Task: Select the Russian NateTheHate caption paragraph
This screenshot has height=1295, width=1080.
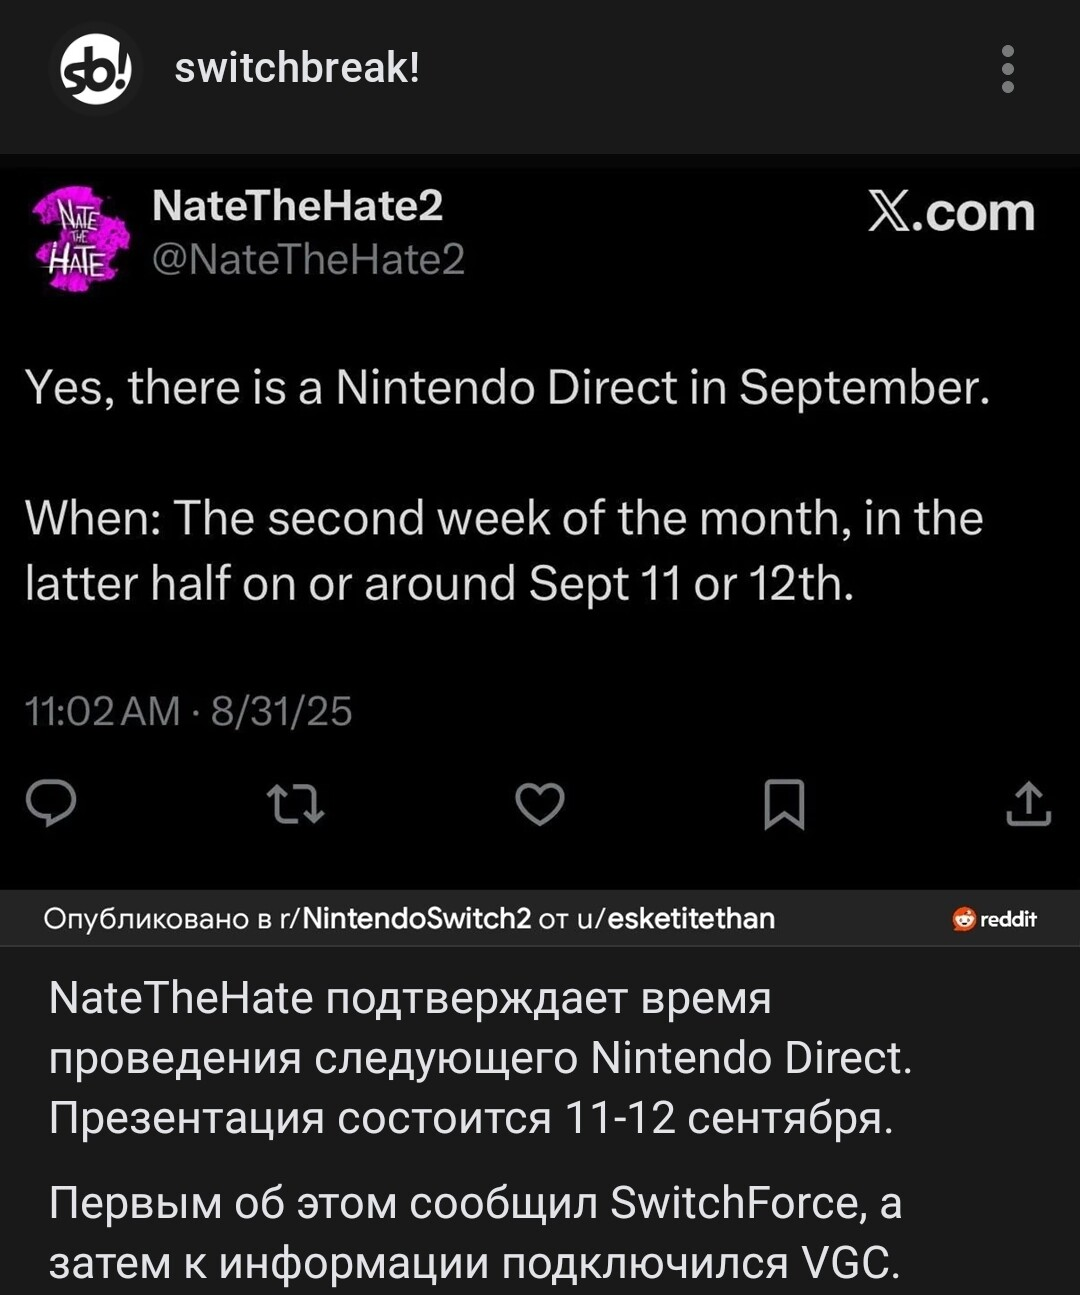Action: click(480, 1058)
